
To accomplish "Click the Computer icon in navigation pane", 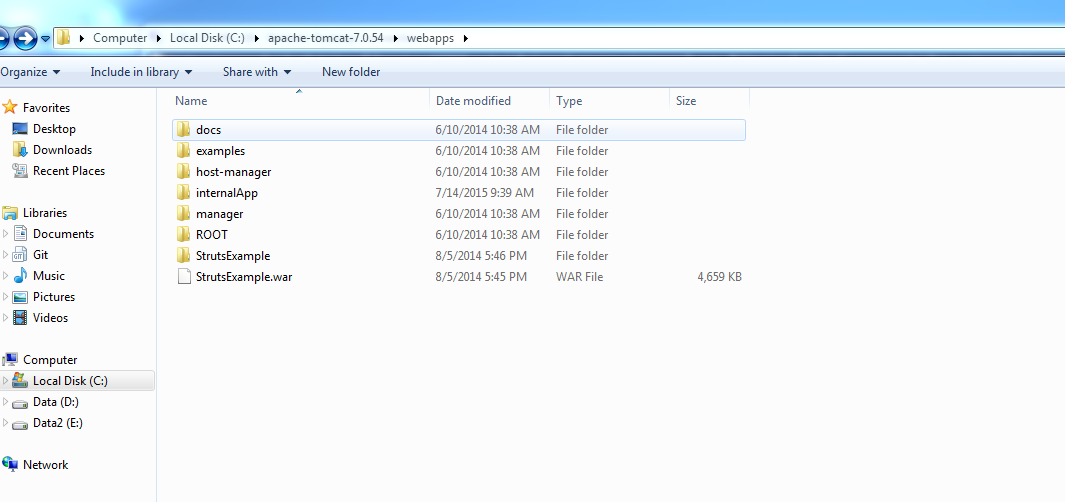I will click(x=10, y=359).
